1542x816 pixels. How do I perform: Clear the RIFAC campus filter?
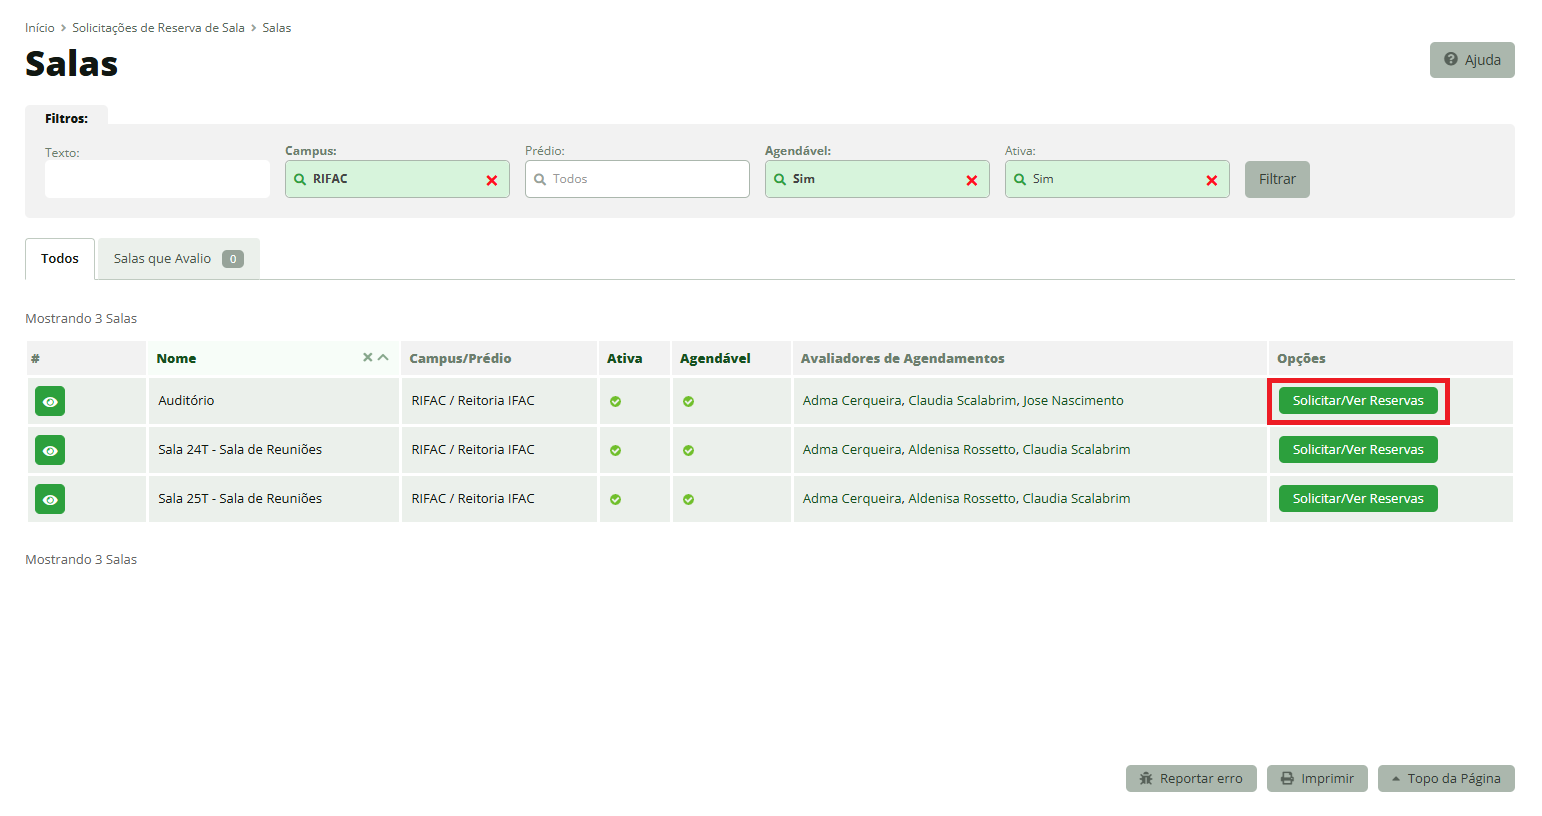tap(492, 180)
